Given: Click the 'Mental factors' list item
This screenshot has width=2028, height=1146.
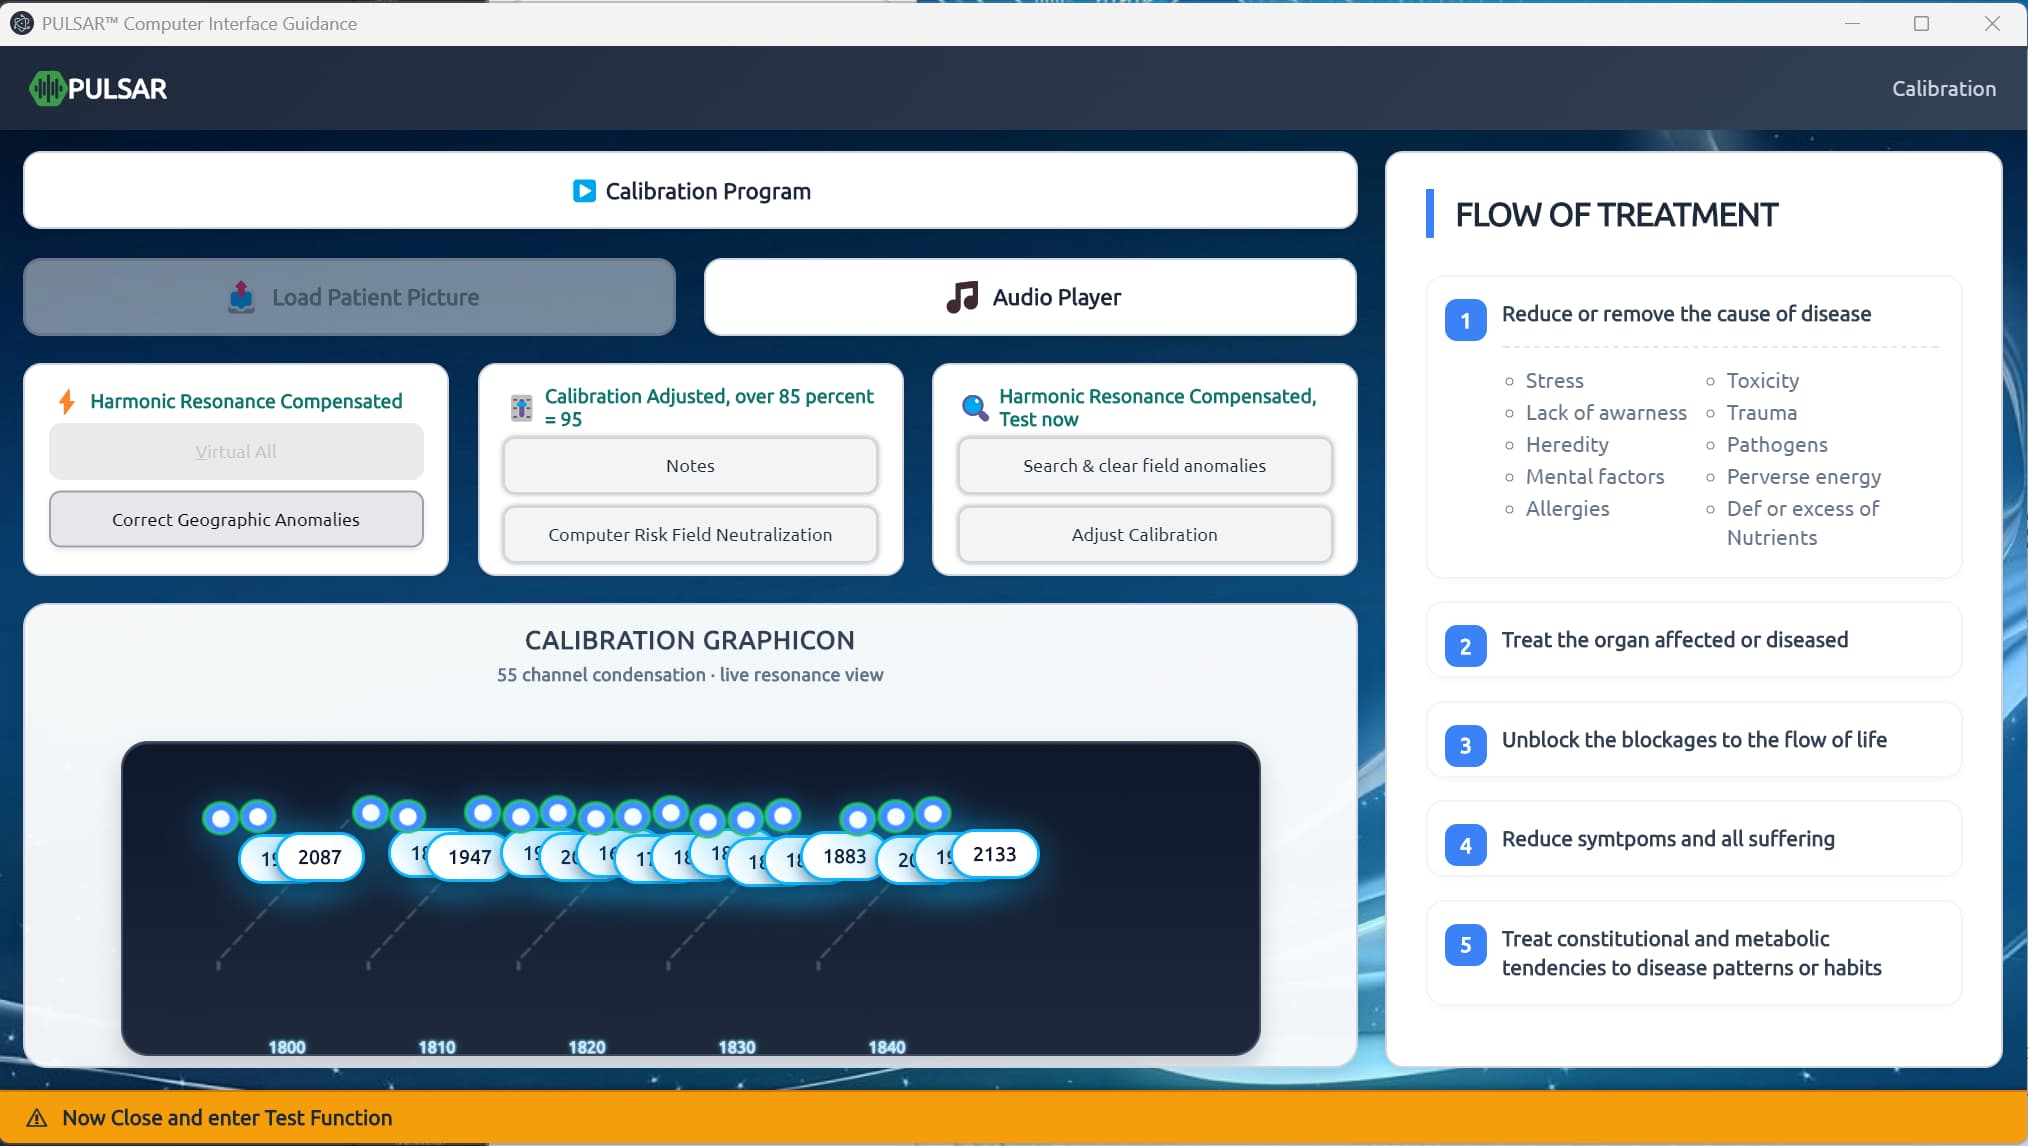Looking at the screenshot, I should coord(1595,477).
